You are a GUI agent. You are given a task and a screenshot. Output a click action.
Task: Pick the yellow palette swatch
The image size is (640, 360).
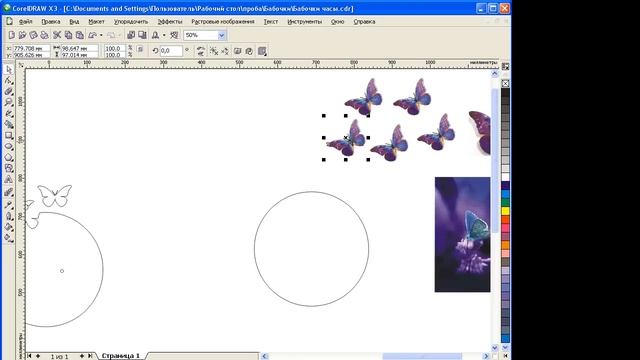pos(505,211)
